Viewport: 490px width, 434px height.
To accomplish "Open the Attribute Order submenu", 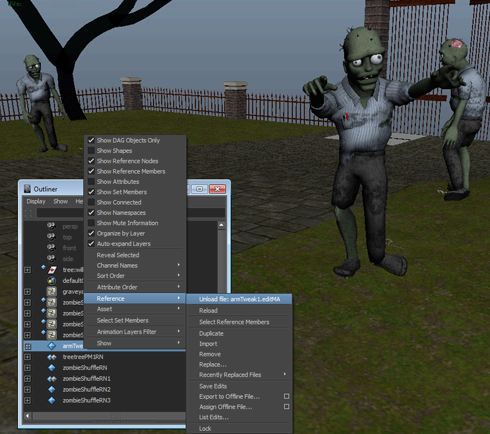I will tap(135, 287).
